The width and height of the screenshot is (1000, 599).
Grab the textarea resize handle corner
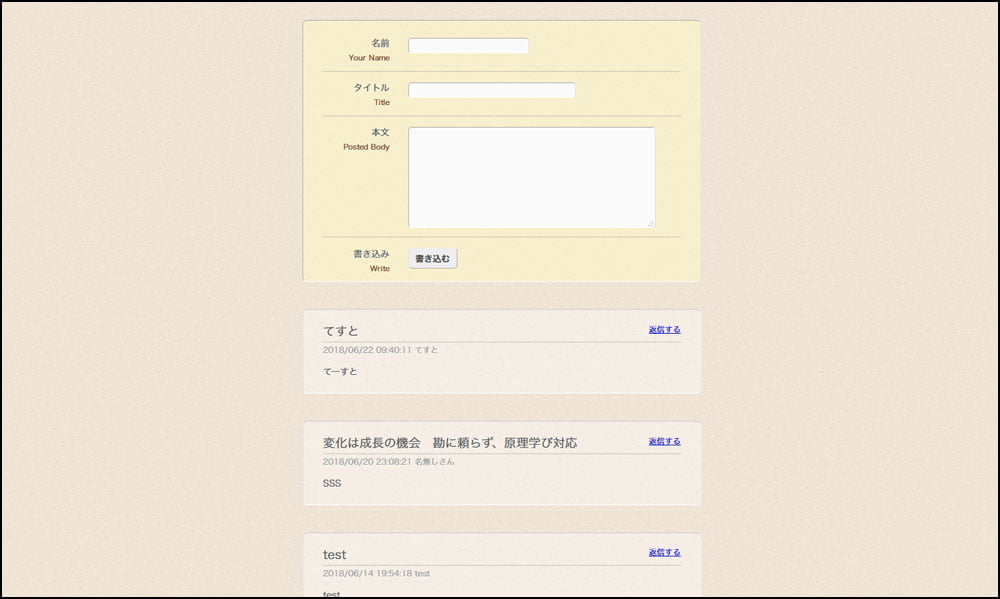[651, 223]
